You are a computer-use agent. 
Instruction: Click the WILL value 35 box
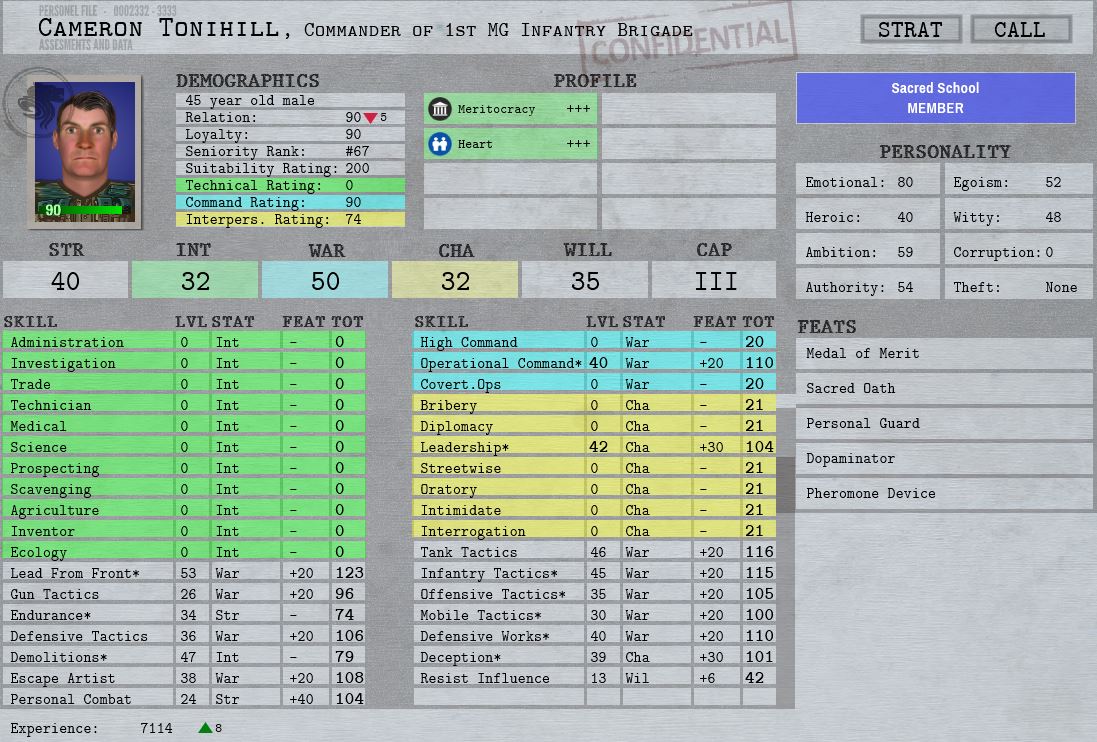[x=585, y=280]
